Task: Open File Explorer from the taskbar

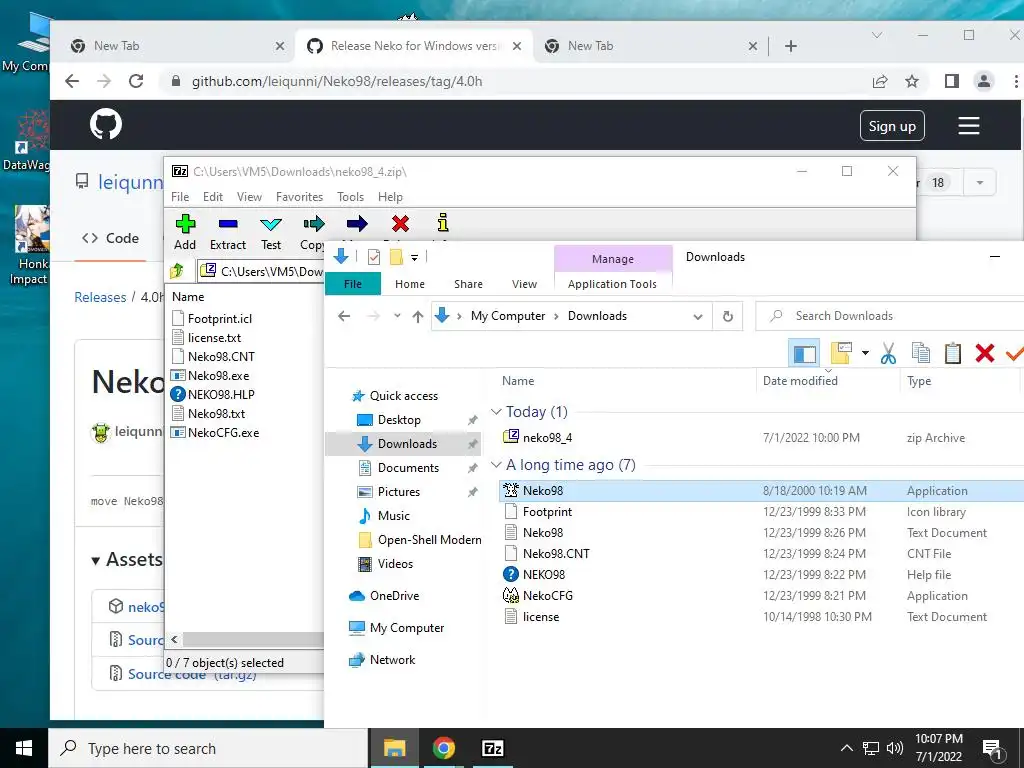Action: [x=394, y=748]
